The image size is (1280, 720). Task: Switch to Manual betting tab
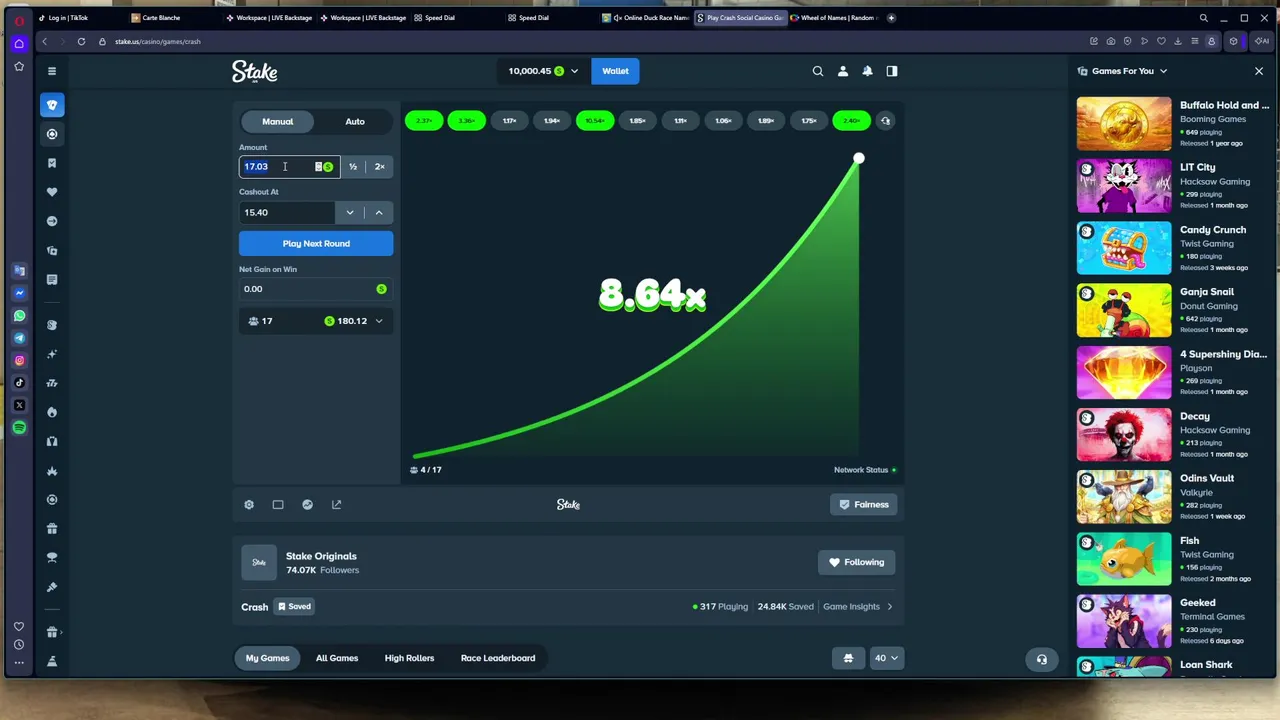coord(278,122)
